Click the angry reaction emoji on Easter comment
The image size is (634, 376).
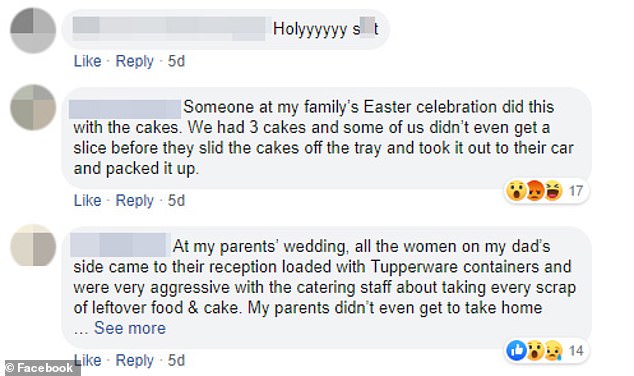(x=535, y=190)
